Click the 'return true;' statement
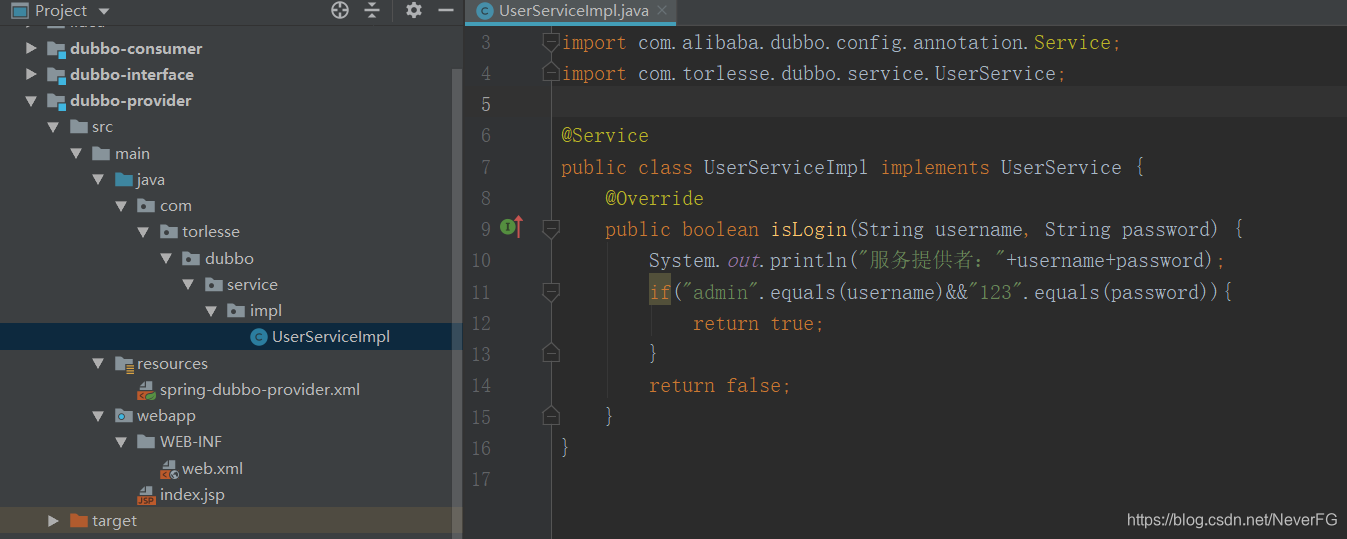 758,323
